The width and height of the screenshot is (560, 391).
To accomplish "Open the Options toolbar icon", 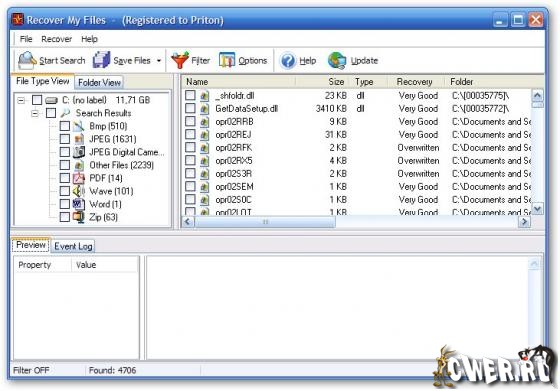I will coord(227,60).
